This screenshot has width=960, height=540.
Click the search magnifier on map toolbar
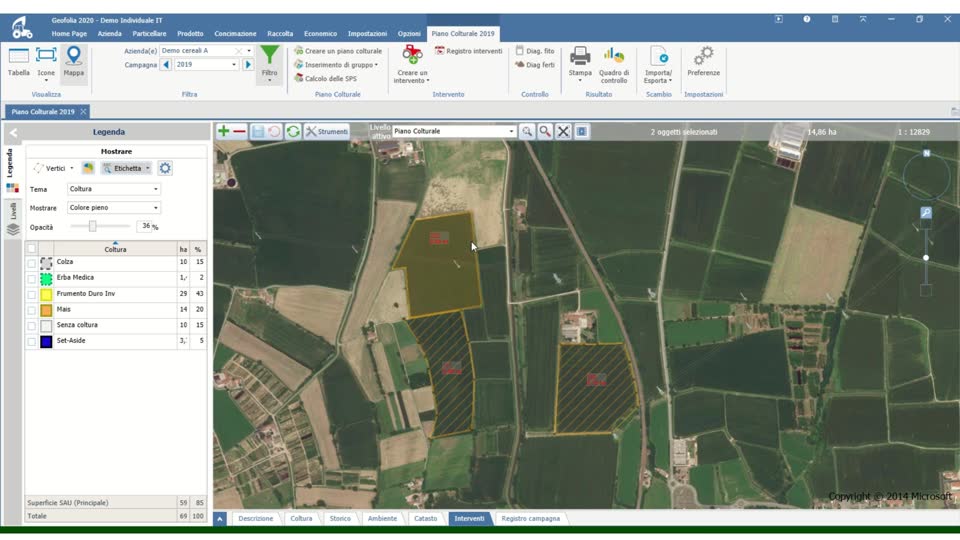click(x=545, y=131)
